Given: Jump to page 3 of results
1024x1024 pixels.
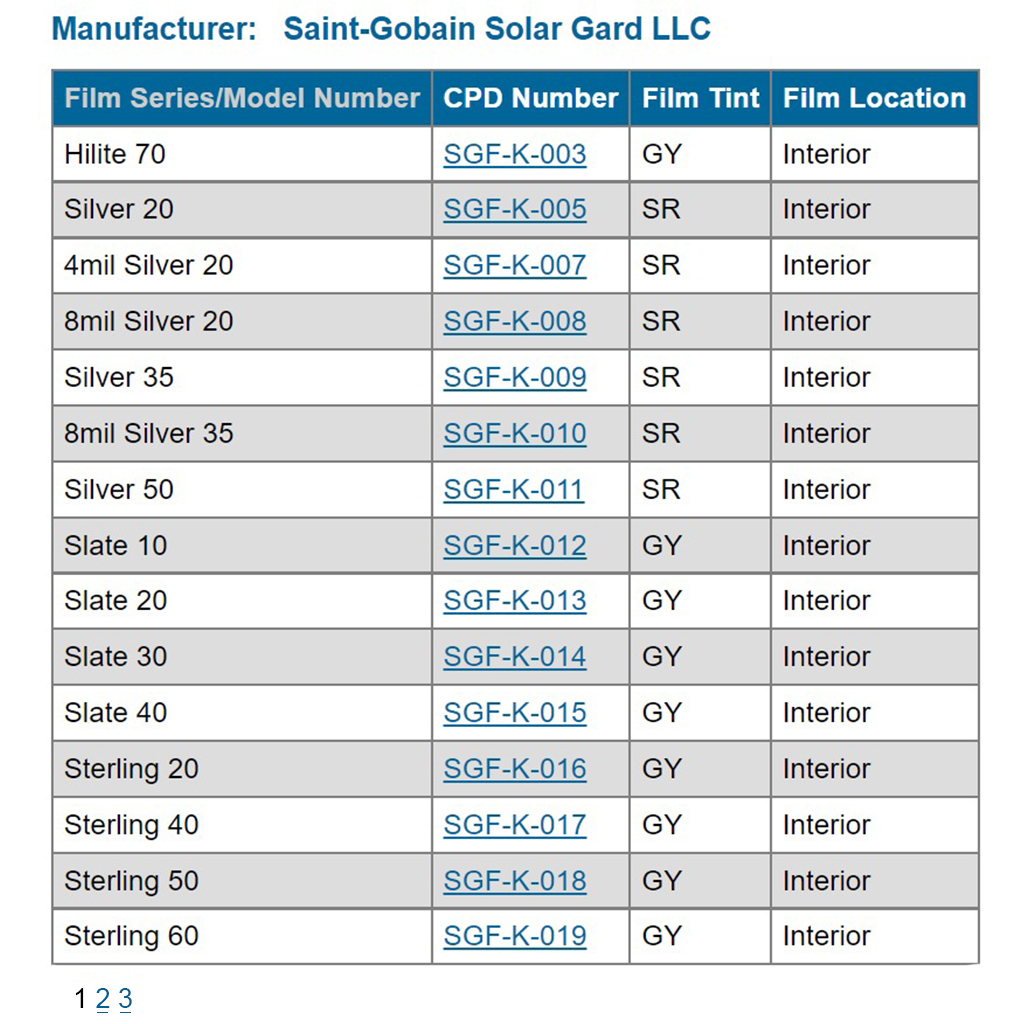Looking at the screenshot, I should [125, 998].
